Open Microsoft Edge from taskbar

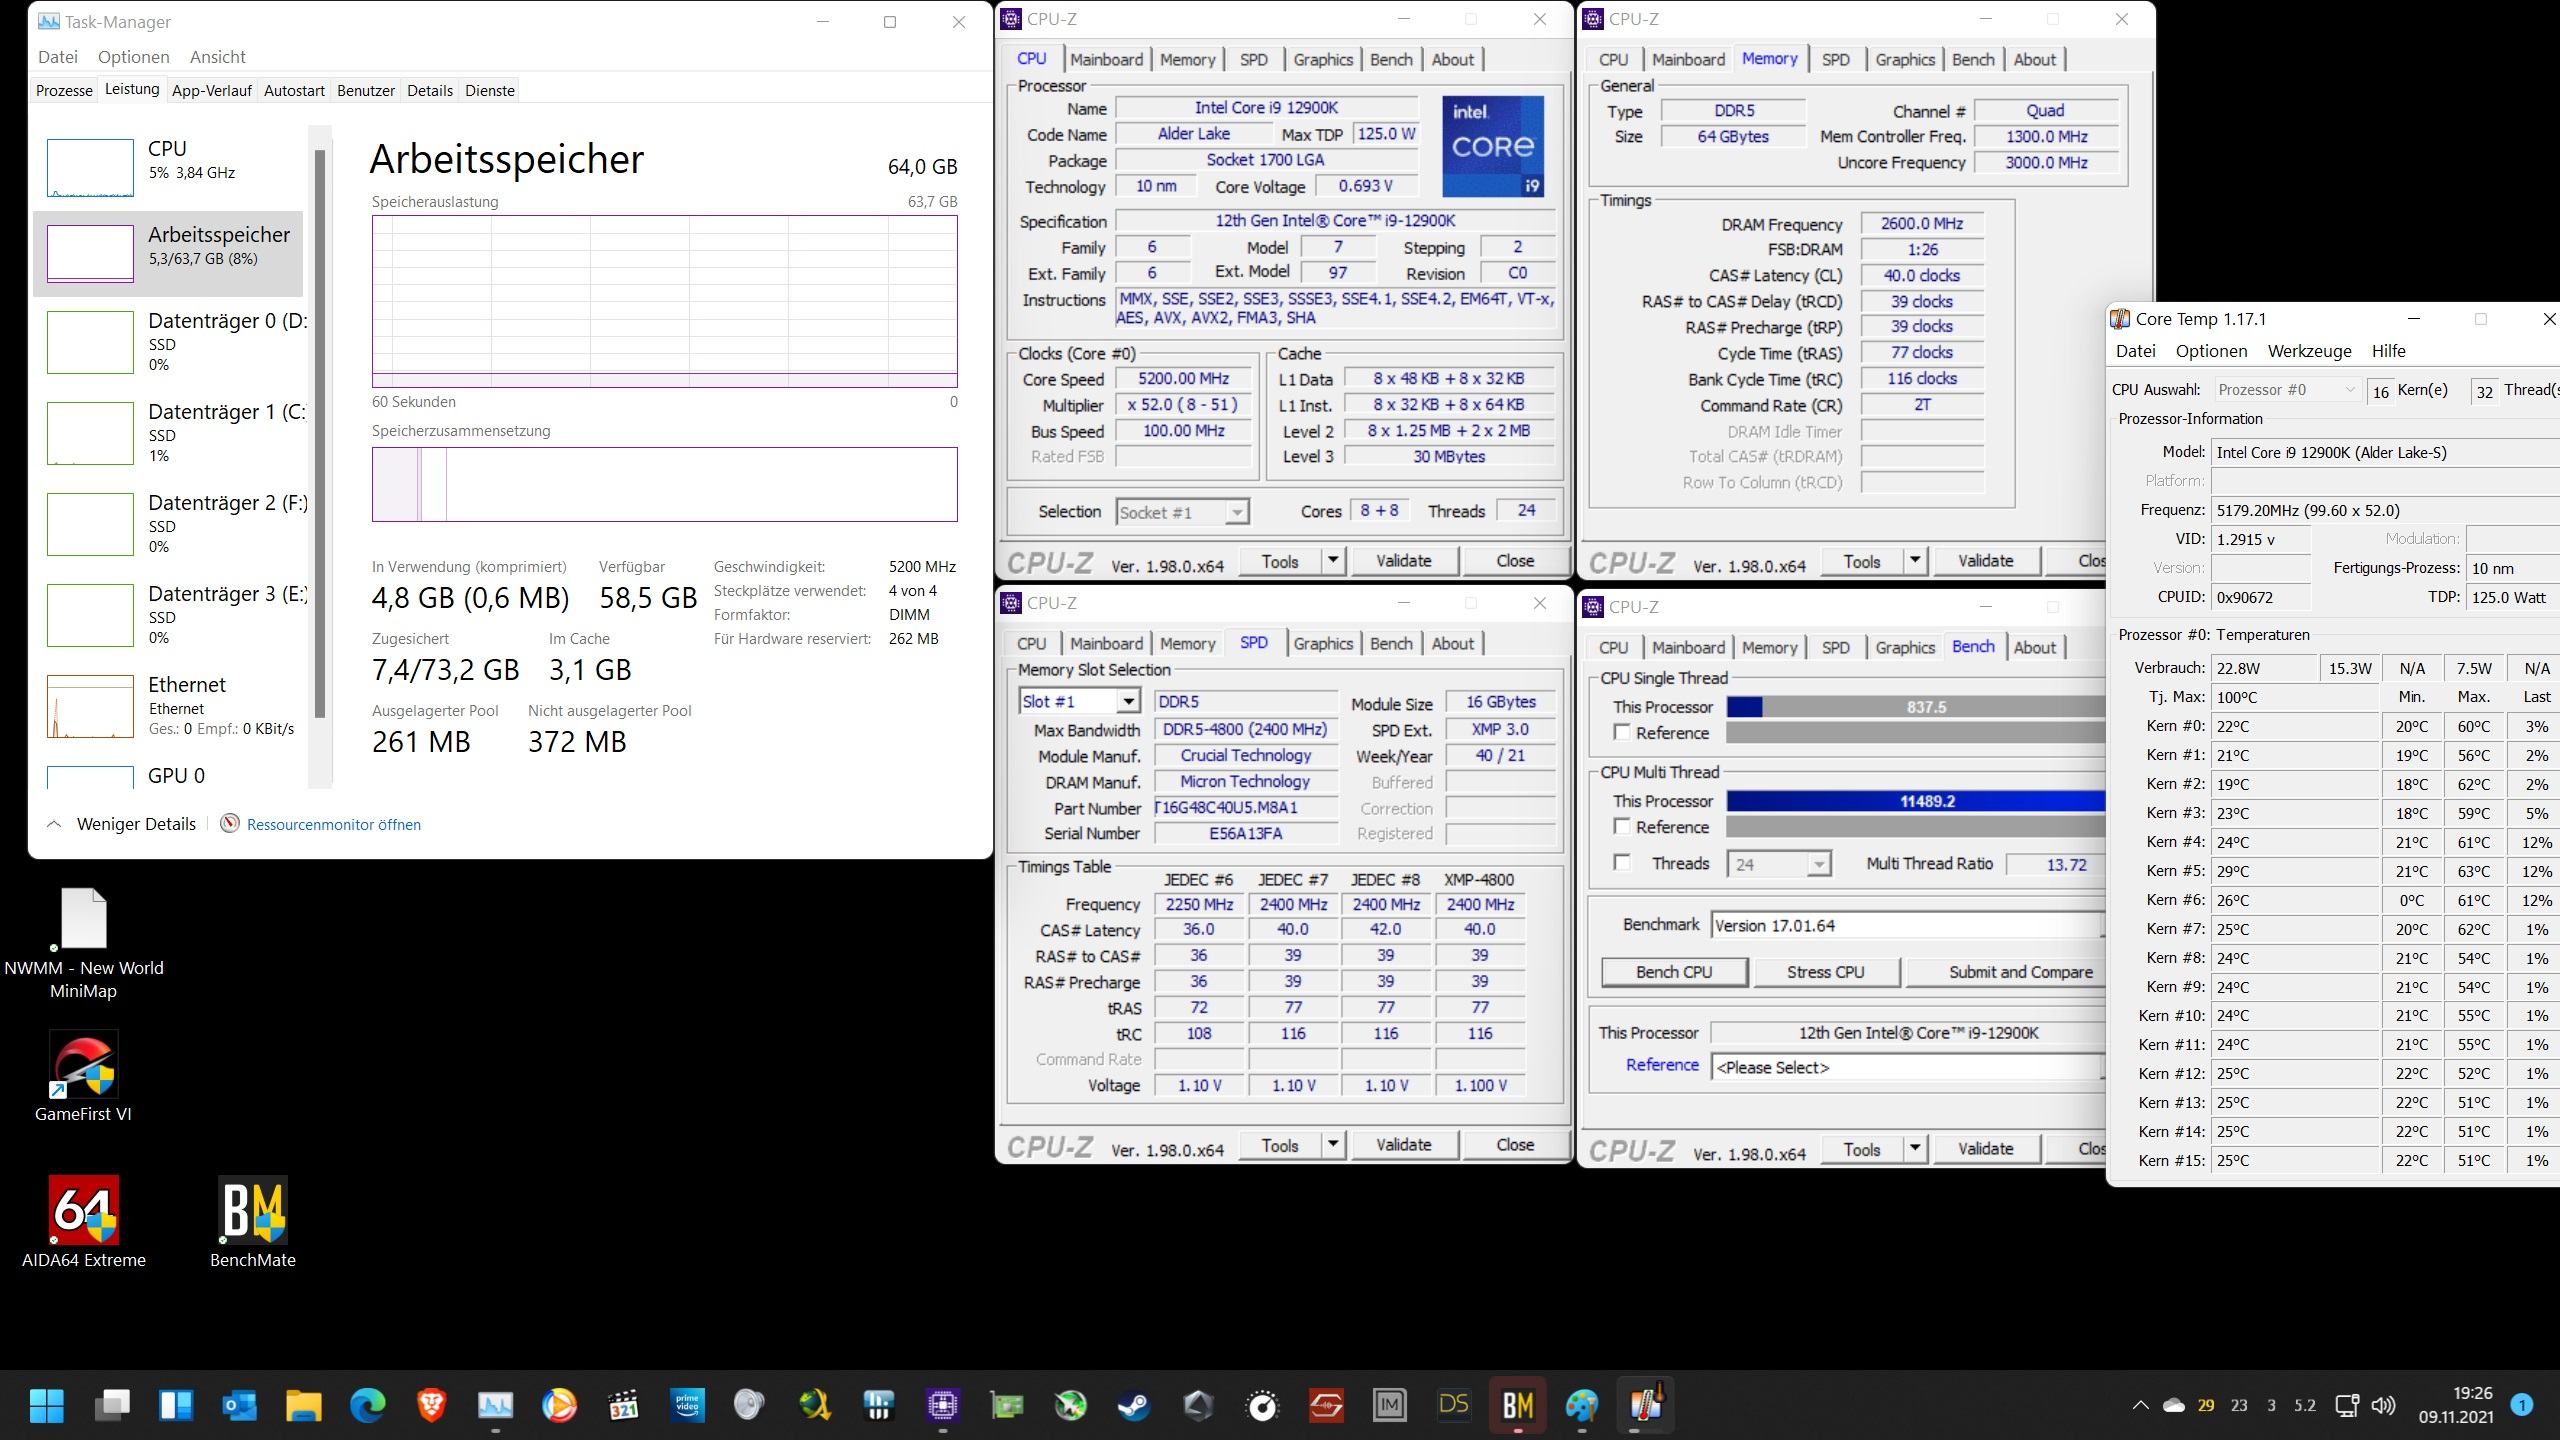coord(368,1406)
